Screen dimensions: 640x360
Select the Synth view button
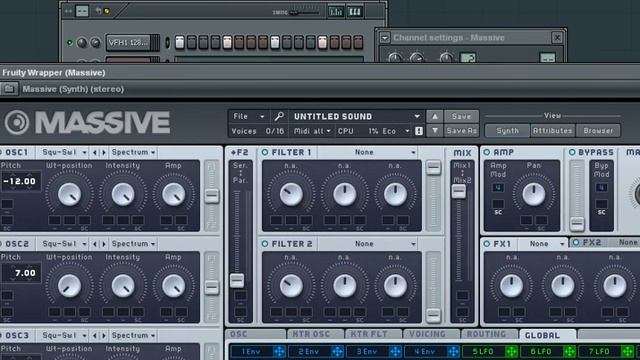pos(507,131)
